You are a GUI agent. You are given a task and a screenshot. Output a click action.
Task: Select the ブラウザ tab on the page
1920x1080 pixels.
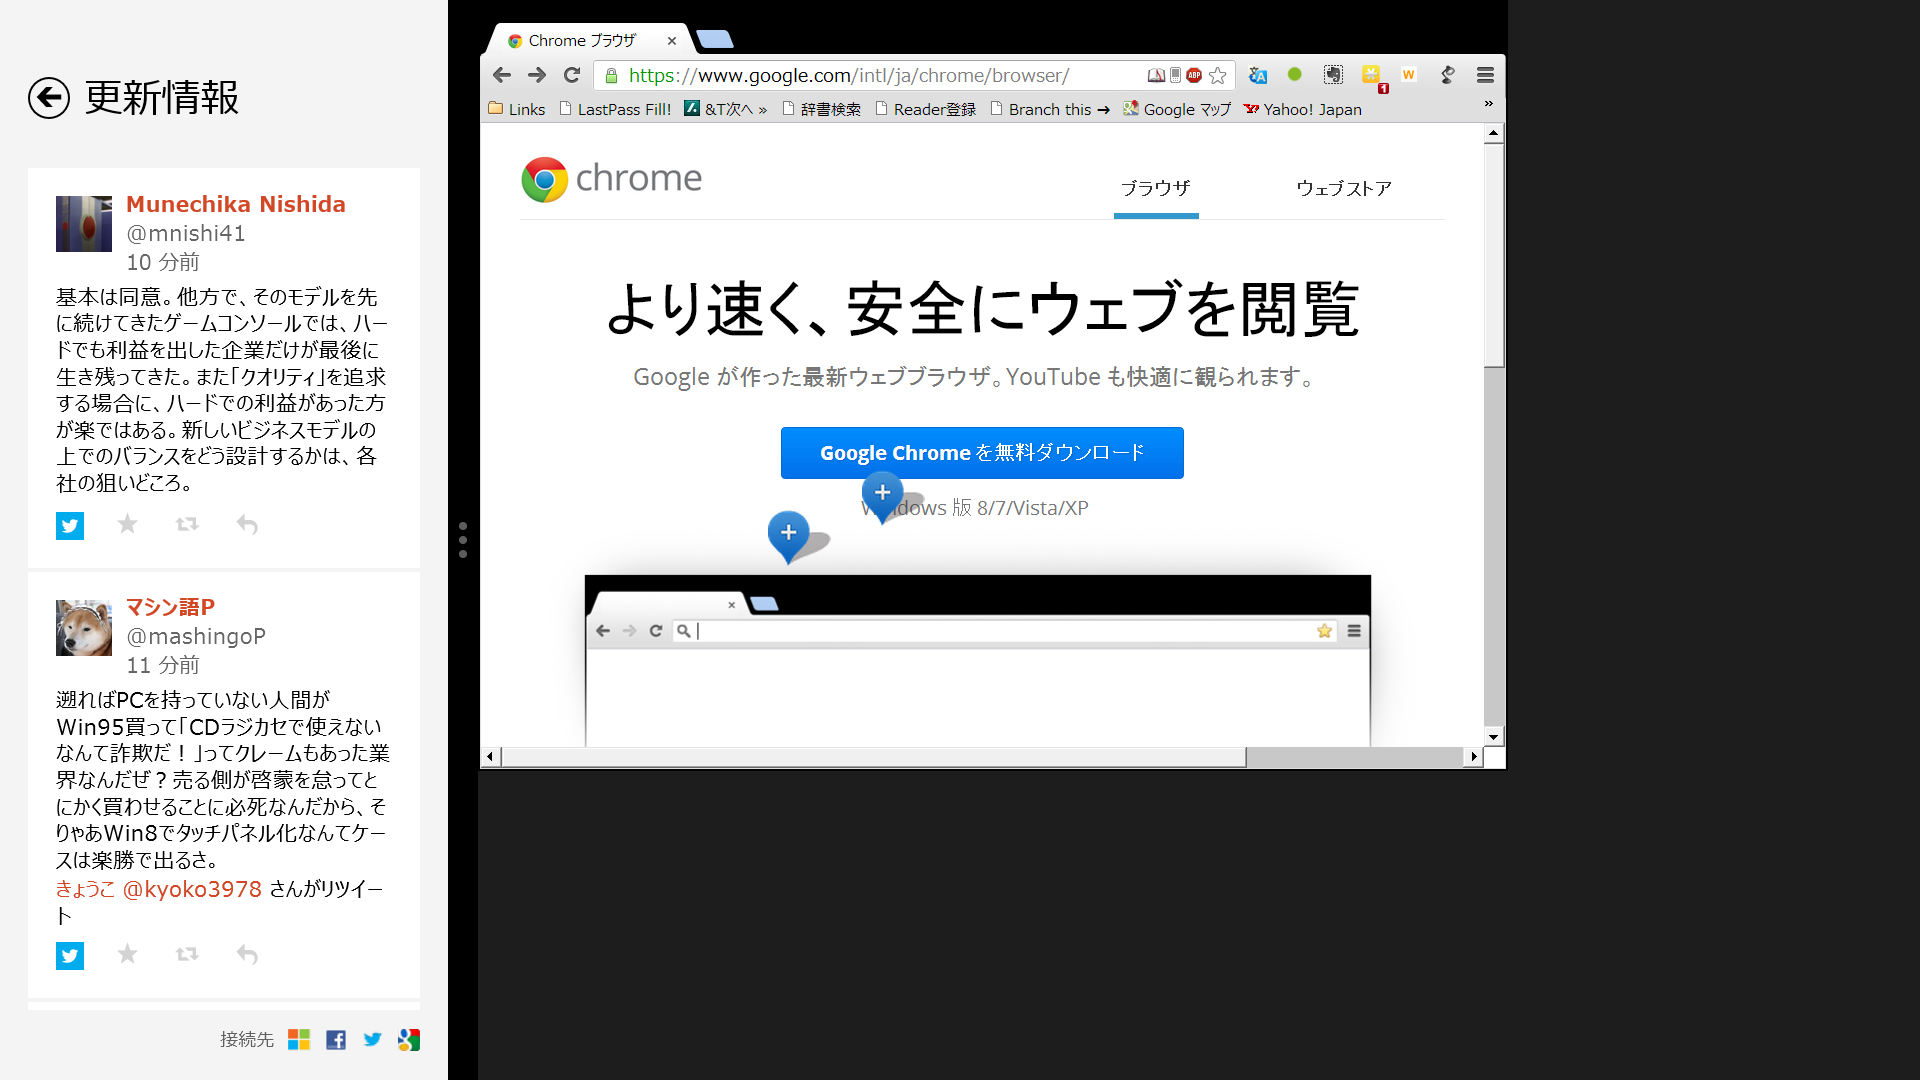point(1155,188)
